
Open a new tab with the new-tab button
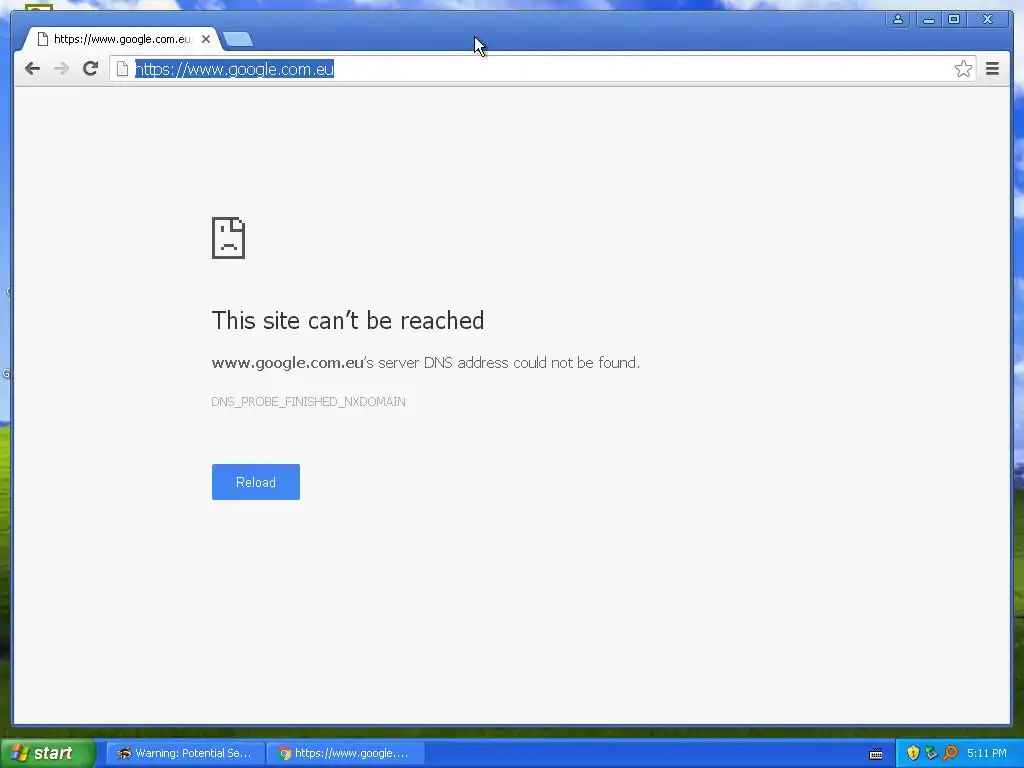(x=238, y=40)
